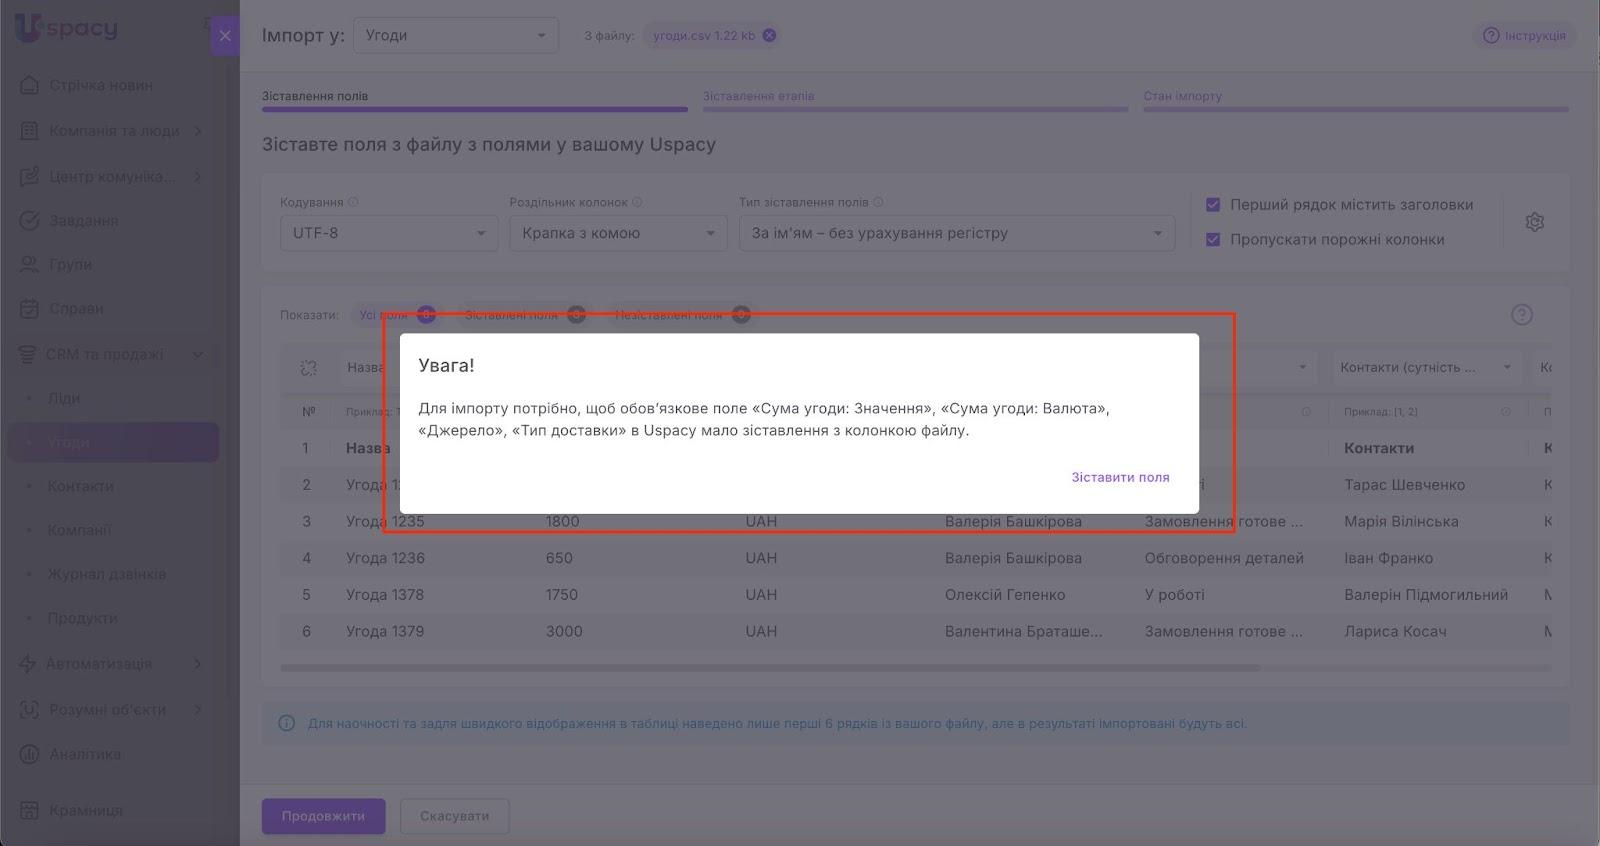Click the cell Обговорення деталей
The height and width of the screenshot is (846, 1600).
tap(1224, 558)
